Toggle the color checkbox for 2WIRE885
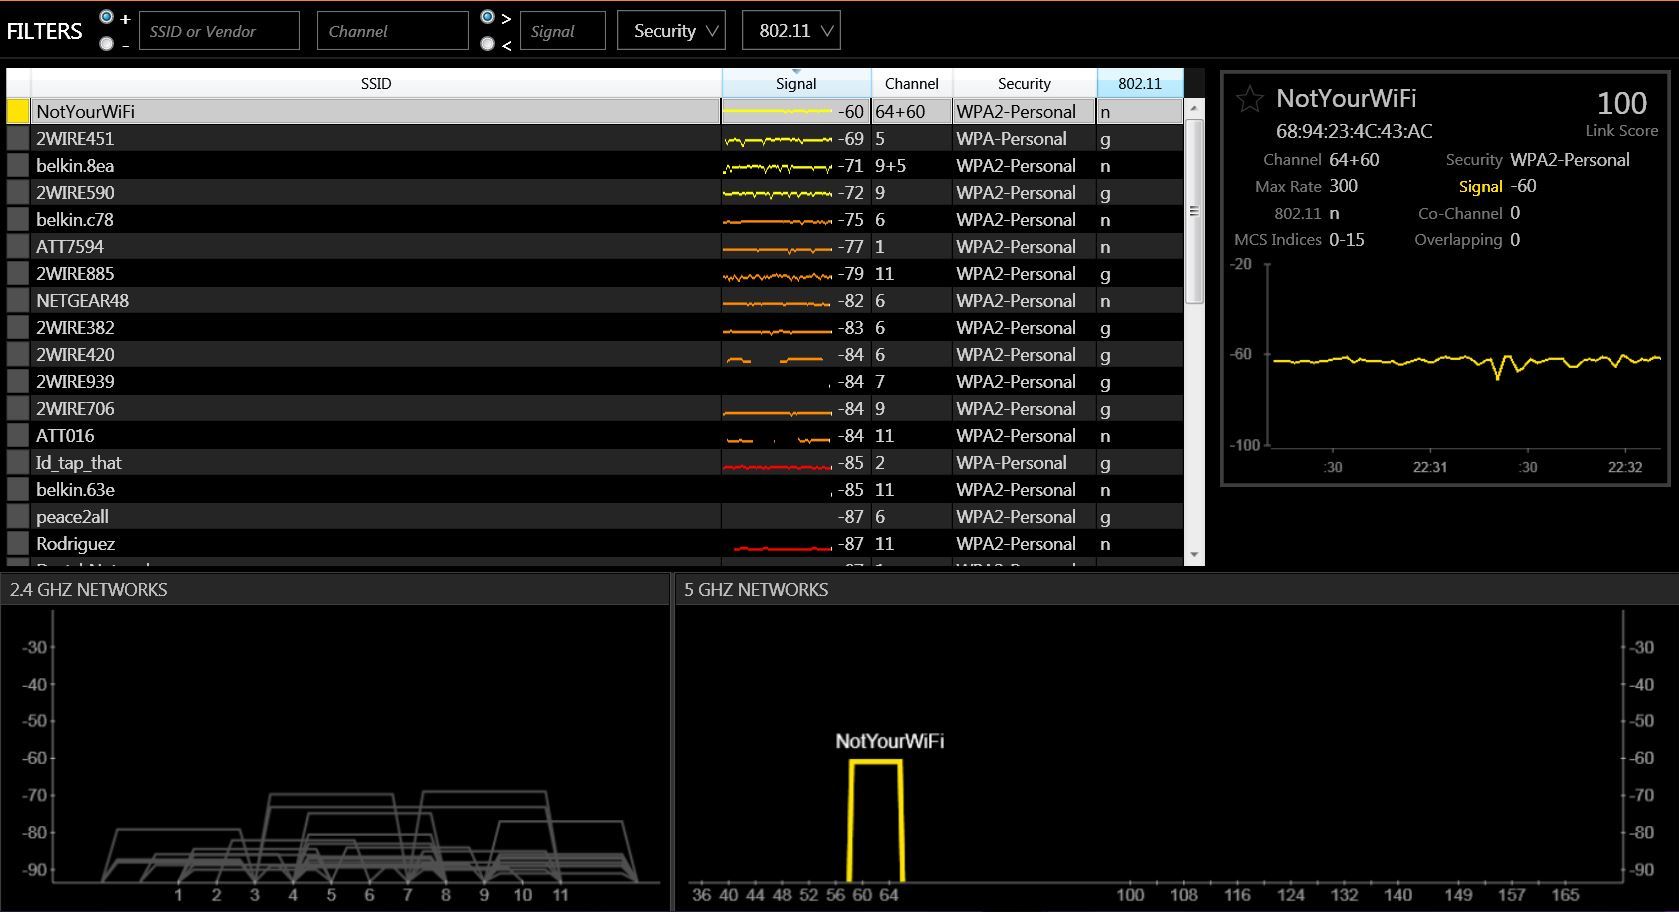1679x912 pixels. (x=18, y=273)
